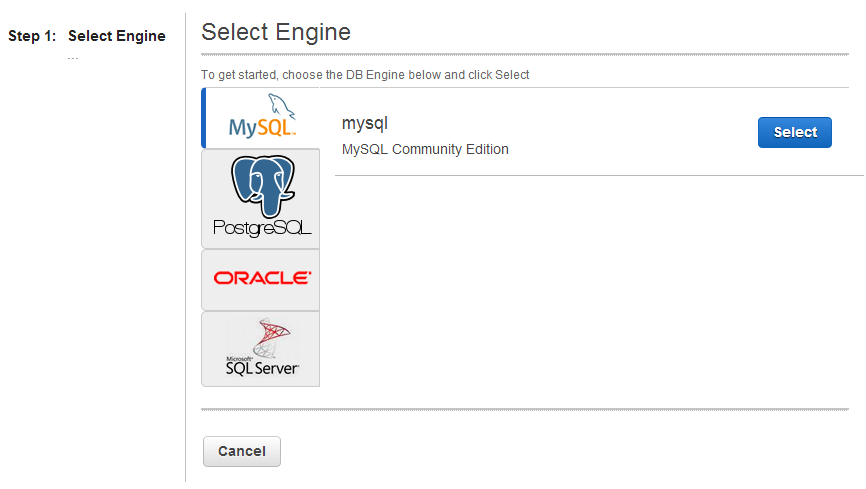The width and height of the screenshot is (866, 489).
Task: Click the MySQL dolphin logo icon
Action: [281, 106]
